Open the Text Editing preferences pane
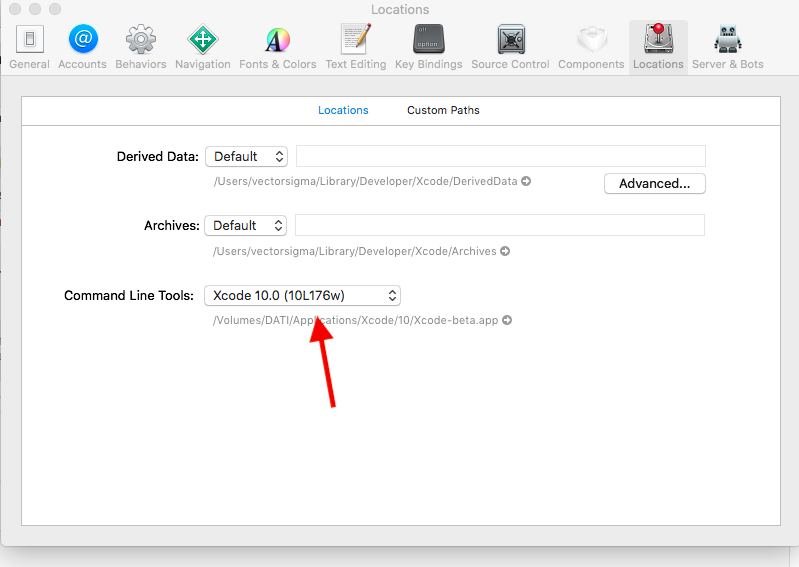Image resolution: width=799 pixels, height=567 pixels. point(356,47)
